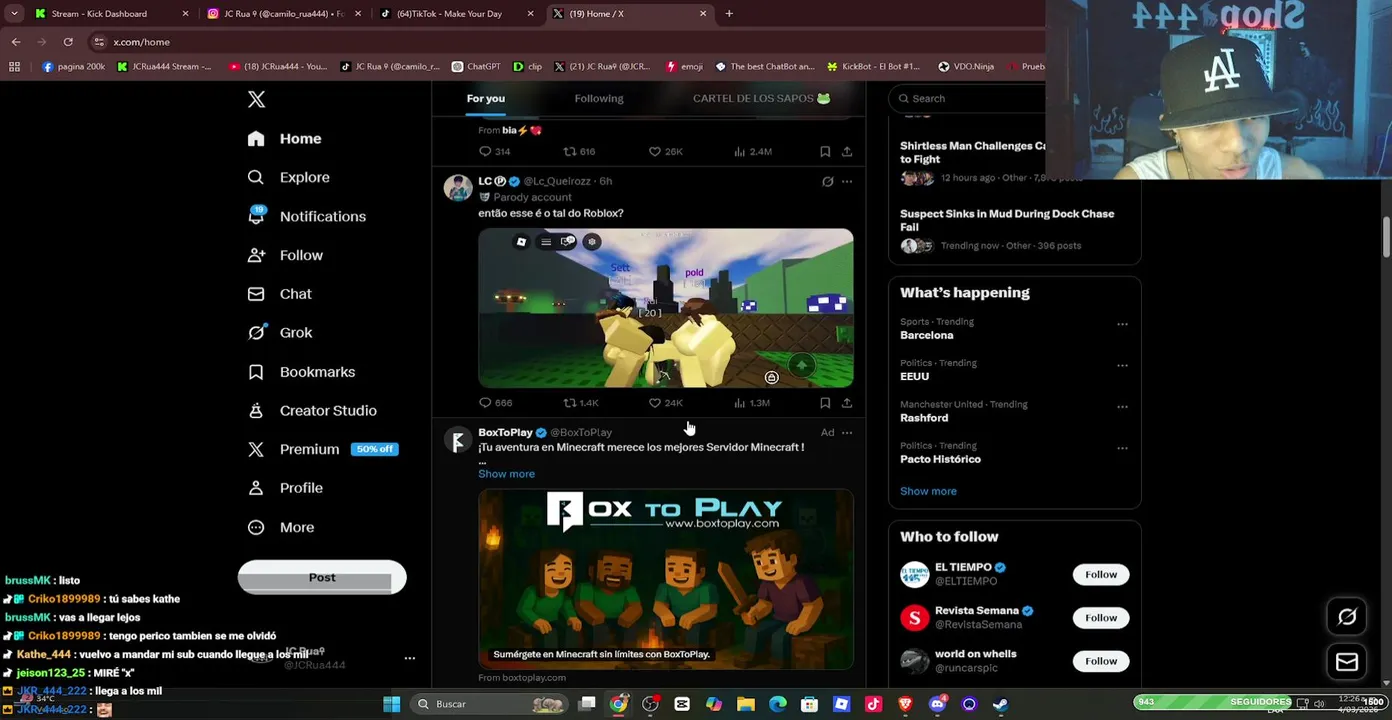1392x720 pixels.
Task: Open Creator Studio
Action: [312, 411]
